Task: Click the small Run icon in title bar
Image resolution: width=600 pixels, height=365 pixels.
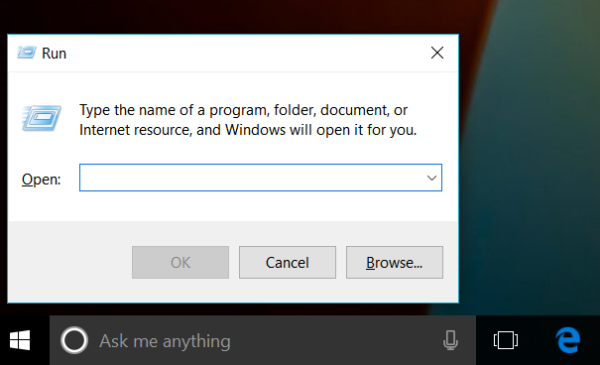Action: [26, 53]
